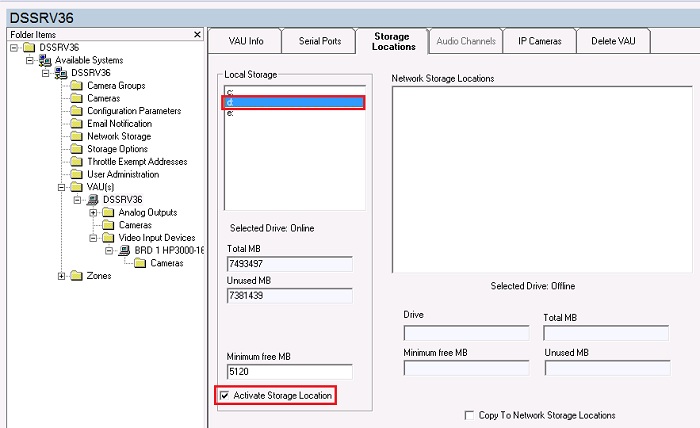This screenshot has width=700, height=428.
Task: Select Analog Outputs tree label
Action: click(148, 212)
